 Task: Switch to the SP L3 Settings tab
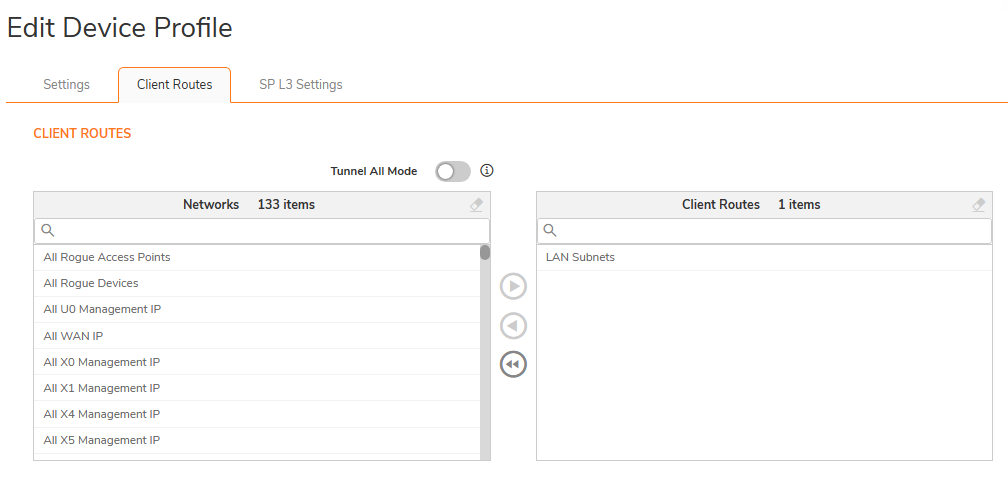pos(300,85)
